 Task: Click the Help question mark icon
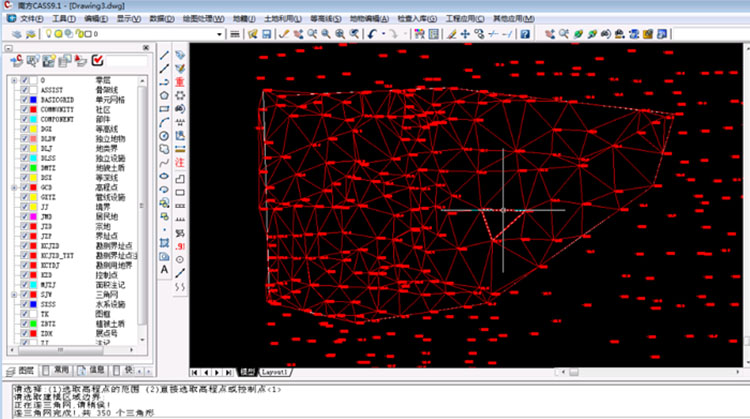click(525, 34)
